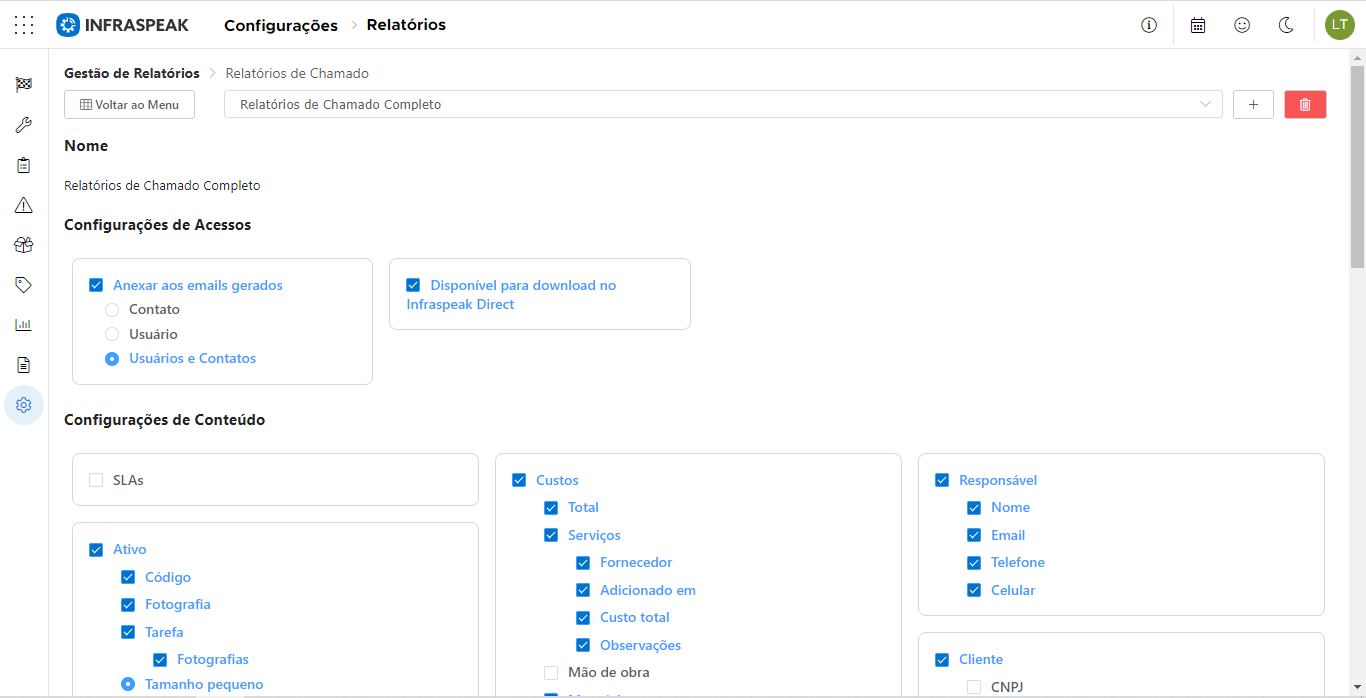Click the vertical page scrollbar

[x=1357, y=167]
